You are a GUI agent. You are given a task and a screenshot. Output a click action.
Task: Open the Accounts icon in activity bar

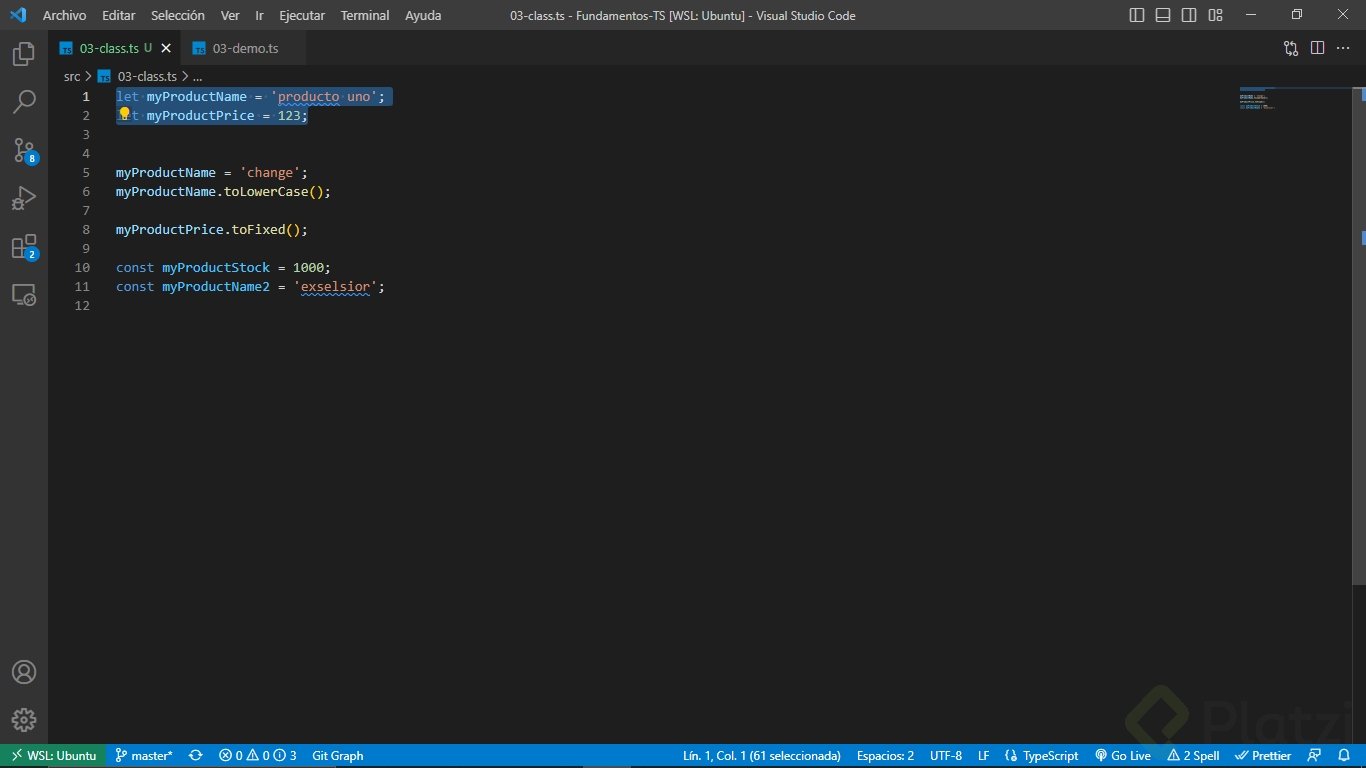[24, 672]
